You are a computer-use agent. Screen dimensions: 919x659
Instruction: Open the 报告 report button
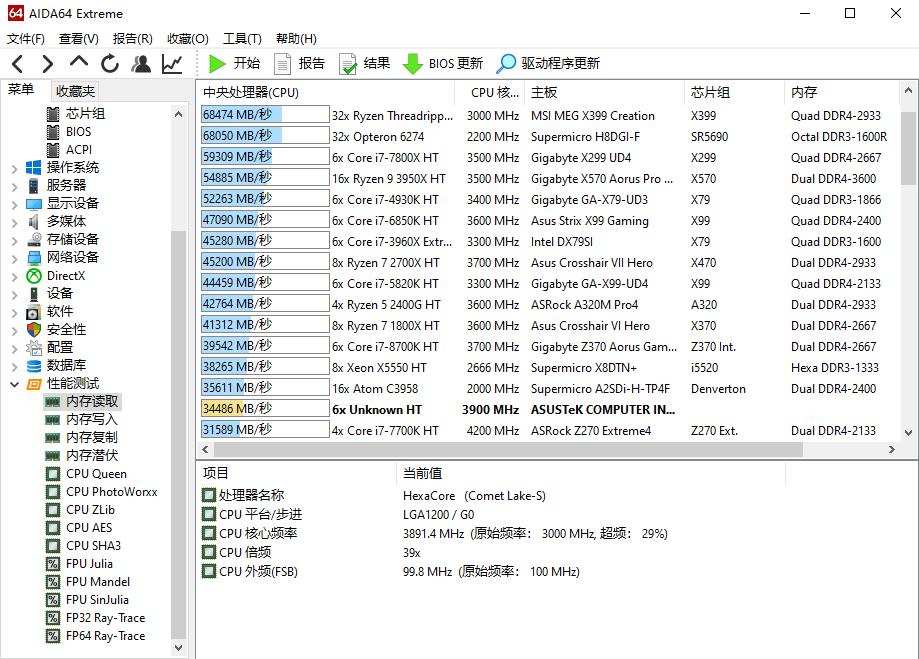click(299, 63)
